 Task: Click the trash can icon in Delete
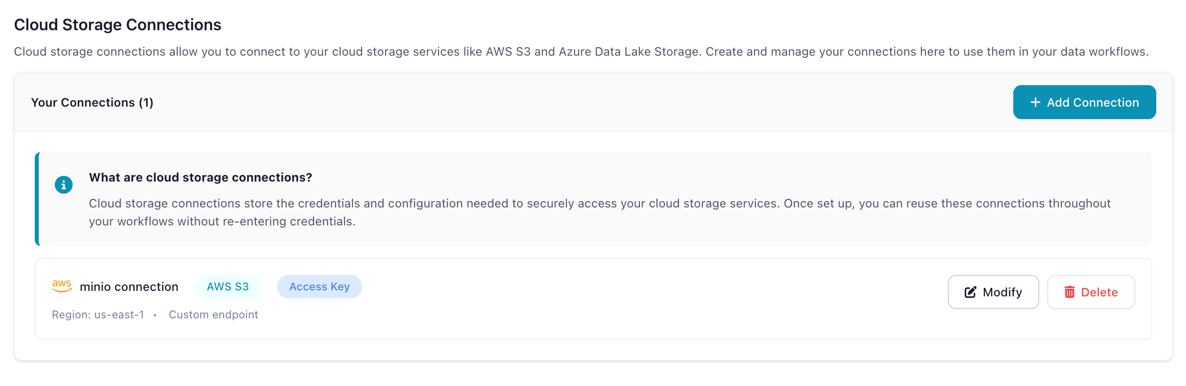(x=1070, y=292)
